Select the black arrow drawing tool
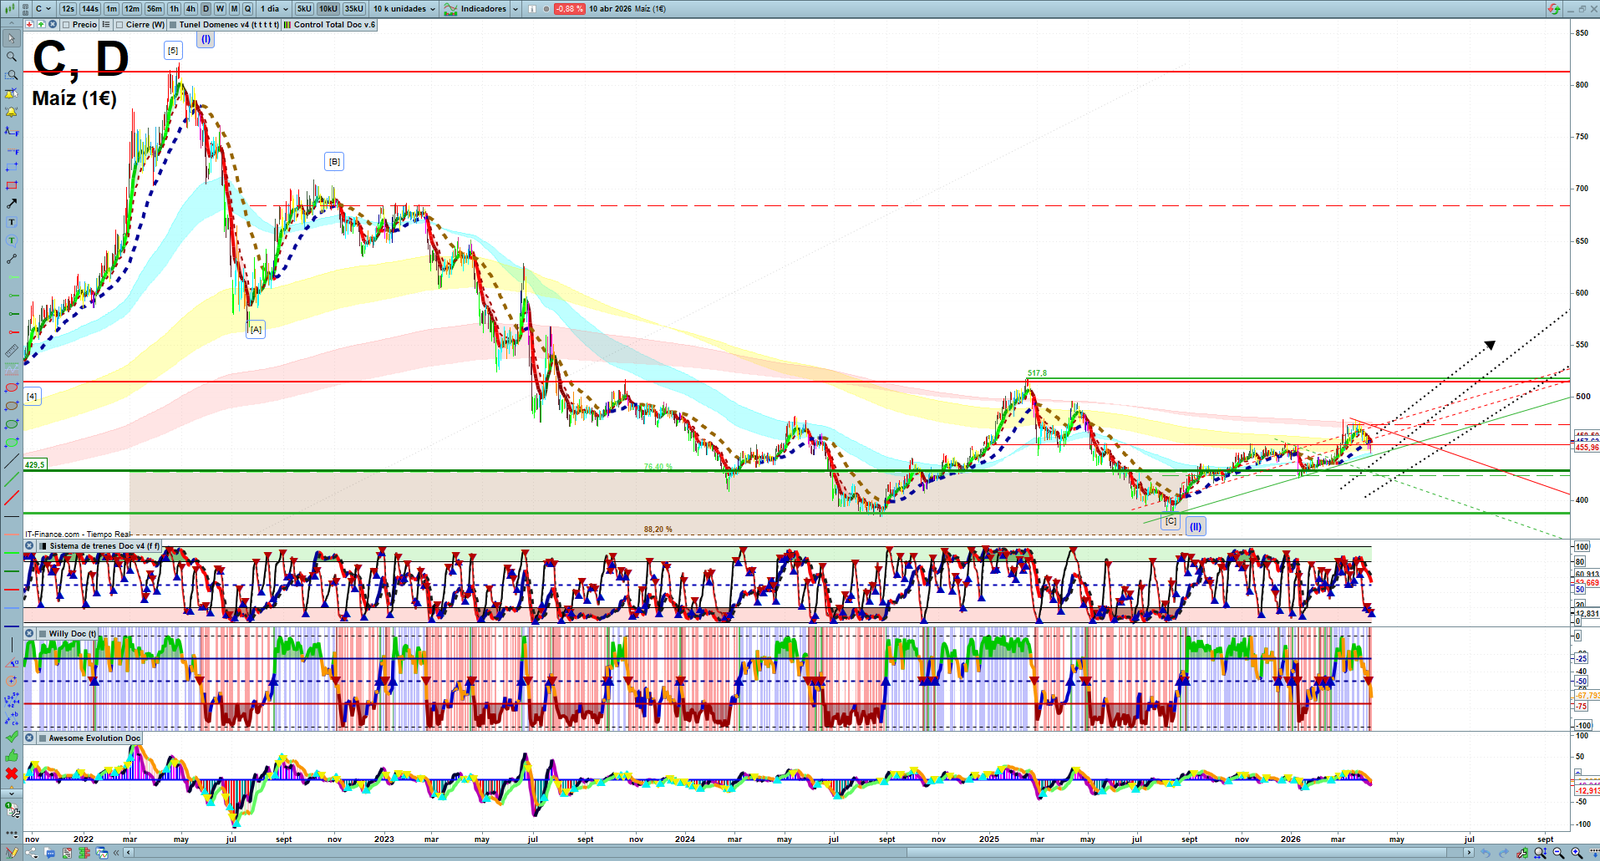Image resolution: width=1600 pixels, height=861 pixels. 11,204
